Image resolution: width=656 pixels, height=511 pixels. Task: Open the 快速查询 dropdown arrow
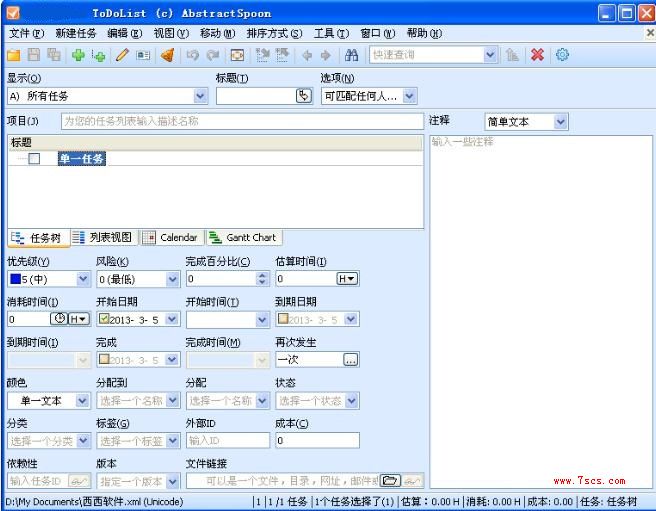click(490, 55)
